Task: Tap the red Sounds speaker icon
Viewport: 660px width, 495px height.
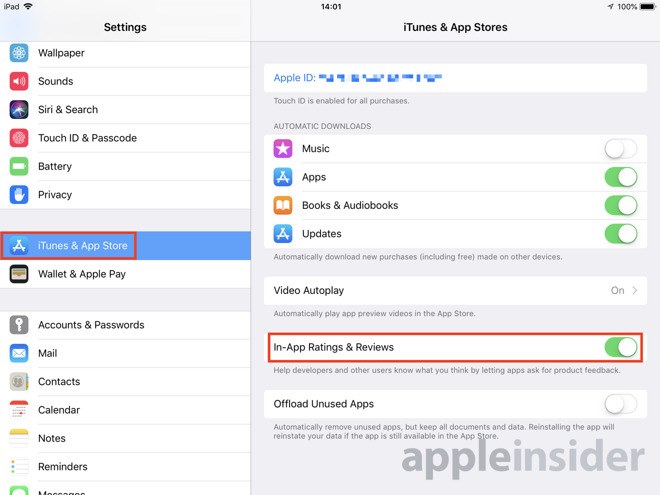Action: (x=19, y=81)
